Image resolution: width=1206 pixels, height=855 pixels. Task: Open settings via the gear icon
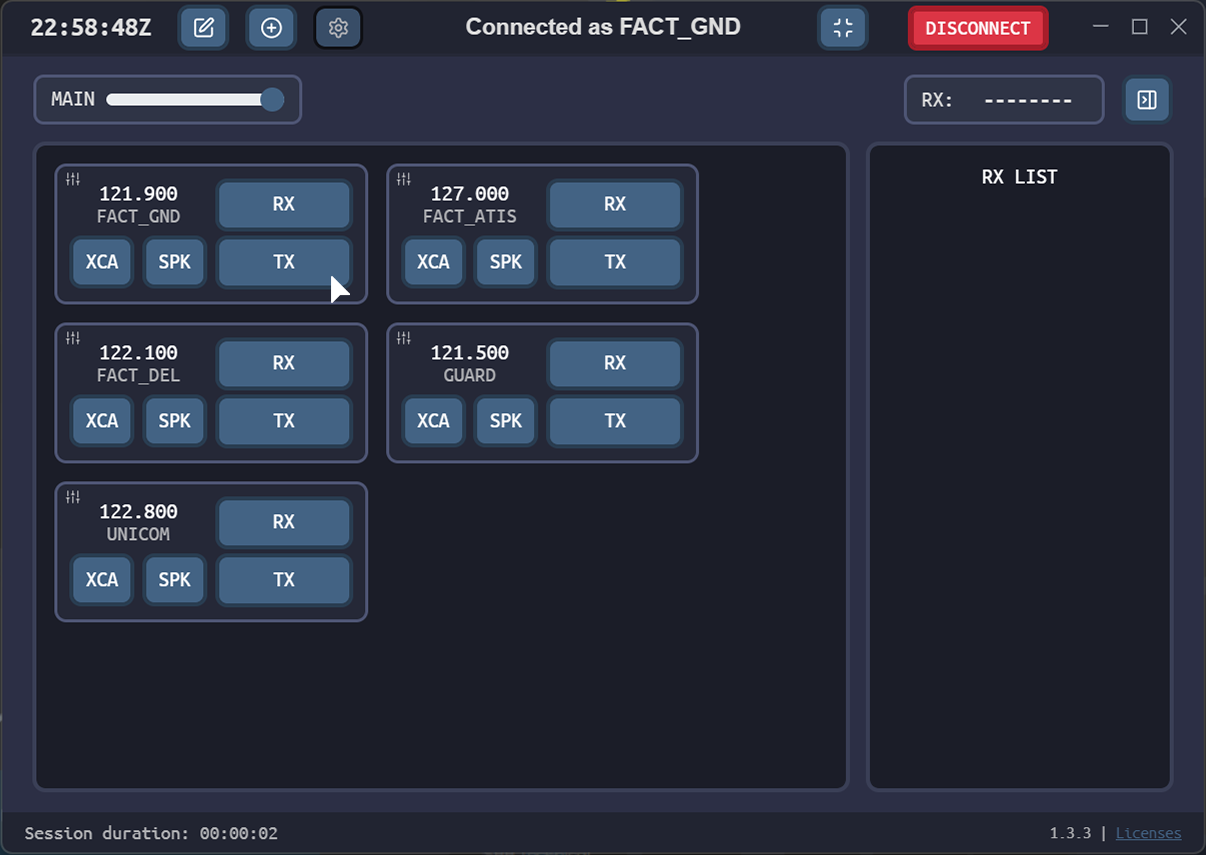pos(338,28)
